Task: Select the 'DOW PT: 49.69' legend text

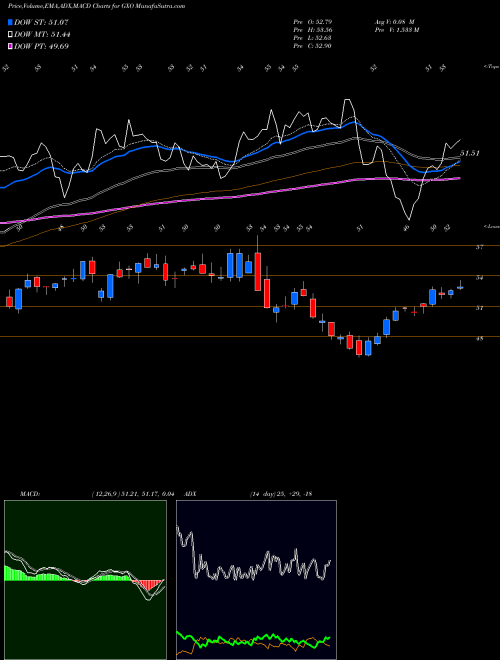Action: coord(42,46)
